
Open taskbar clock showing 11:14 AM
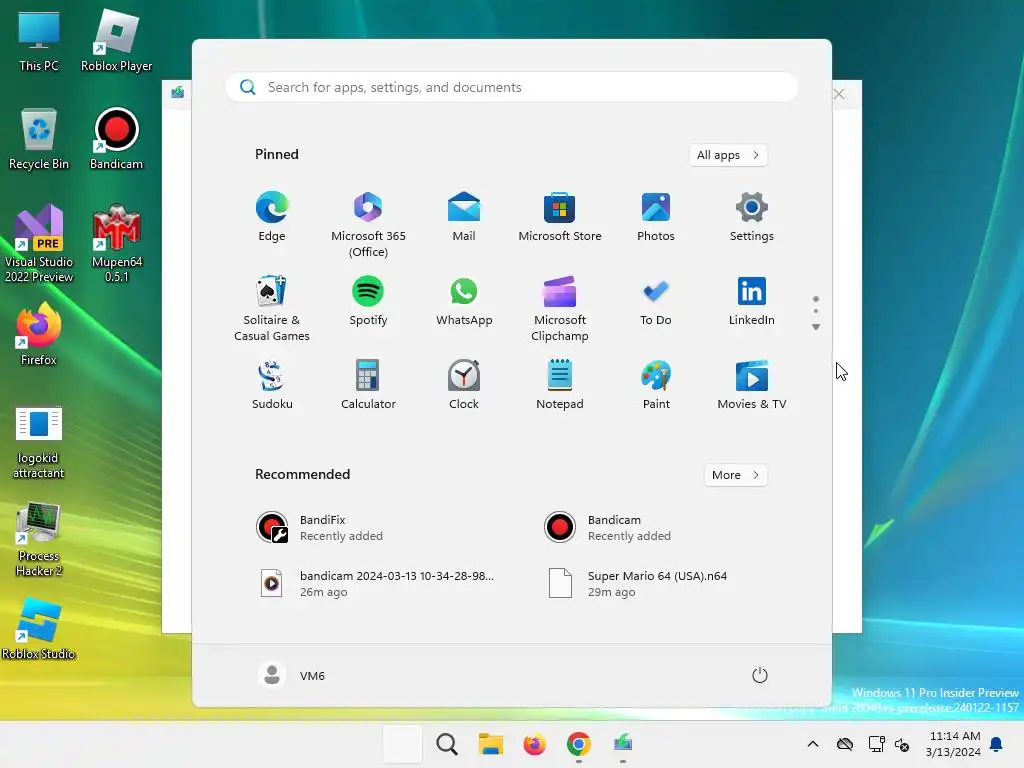pyautogui.click(x=954, y=744)
